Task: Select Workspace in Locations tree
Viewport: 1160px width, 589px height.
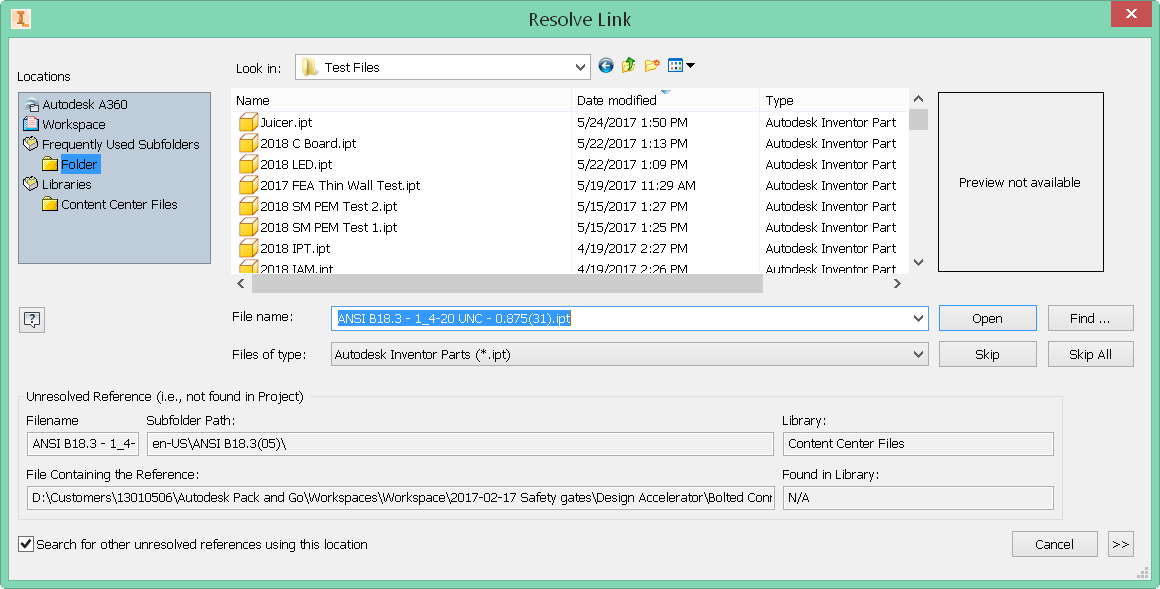Action: pyautogui.click(x=74, y=124)
